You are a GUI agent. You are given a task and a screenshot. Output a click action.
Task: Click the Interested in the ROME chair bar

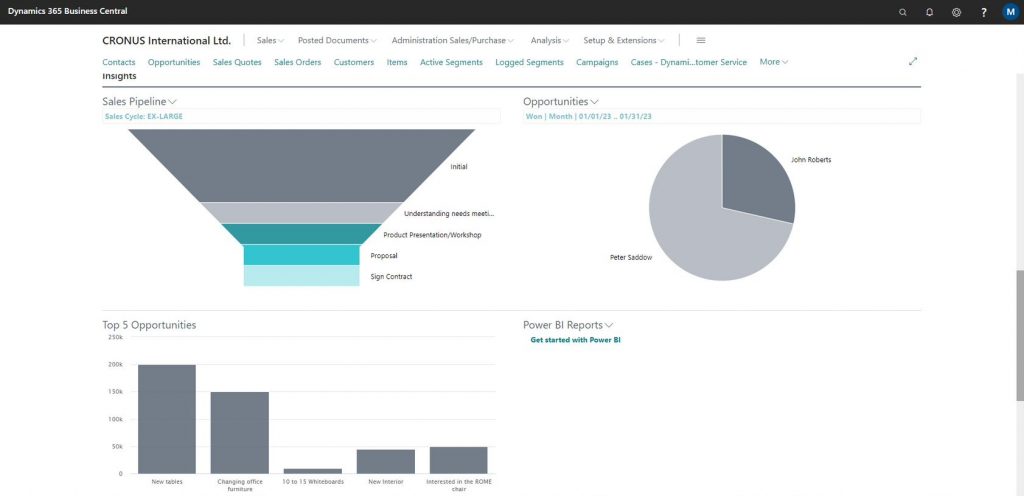pyautogui.click(x=458, y=460)
